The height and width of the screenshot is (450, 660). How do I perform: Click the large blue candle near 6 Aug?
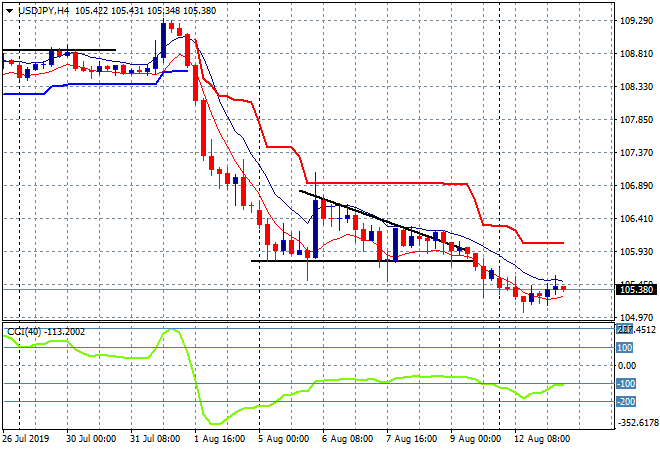[x=315, y=227]
